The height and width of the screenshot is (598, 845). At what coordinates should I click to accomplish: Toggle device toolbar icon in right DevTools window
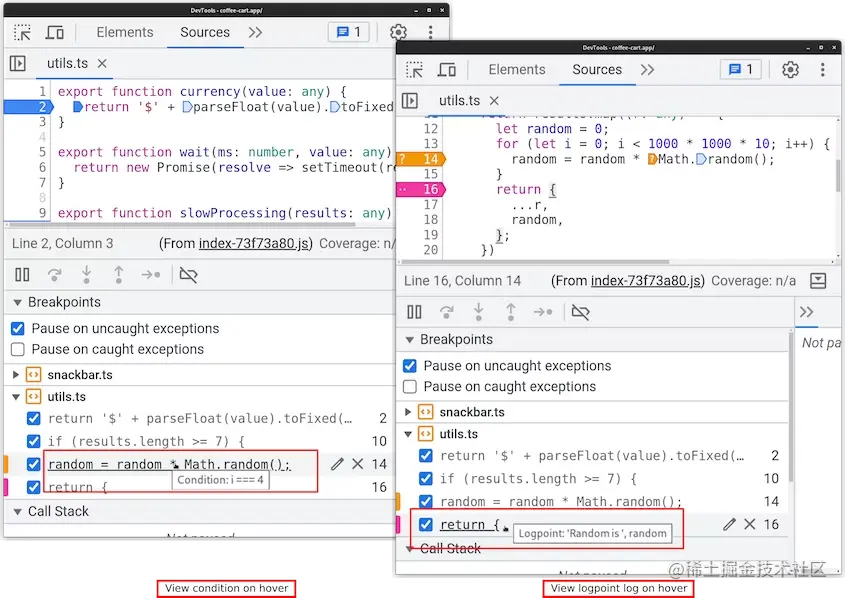tap(447, 70)
